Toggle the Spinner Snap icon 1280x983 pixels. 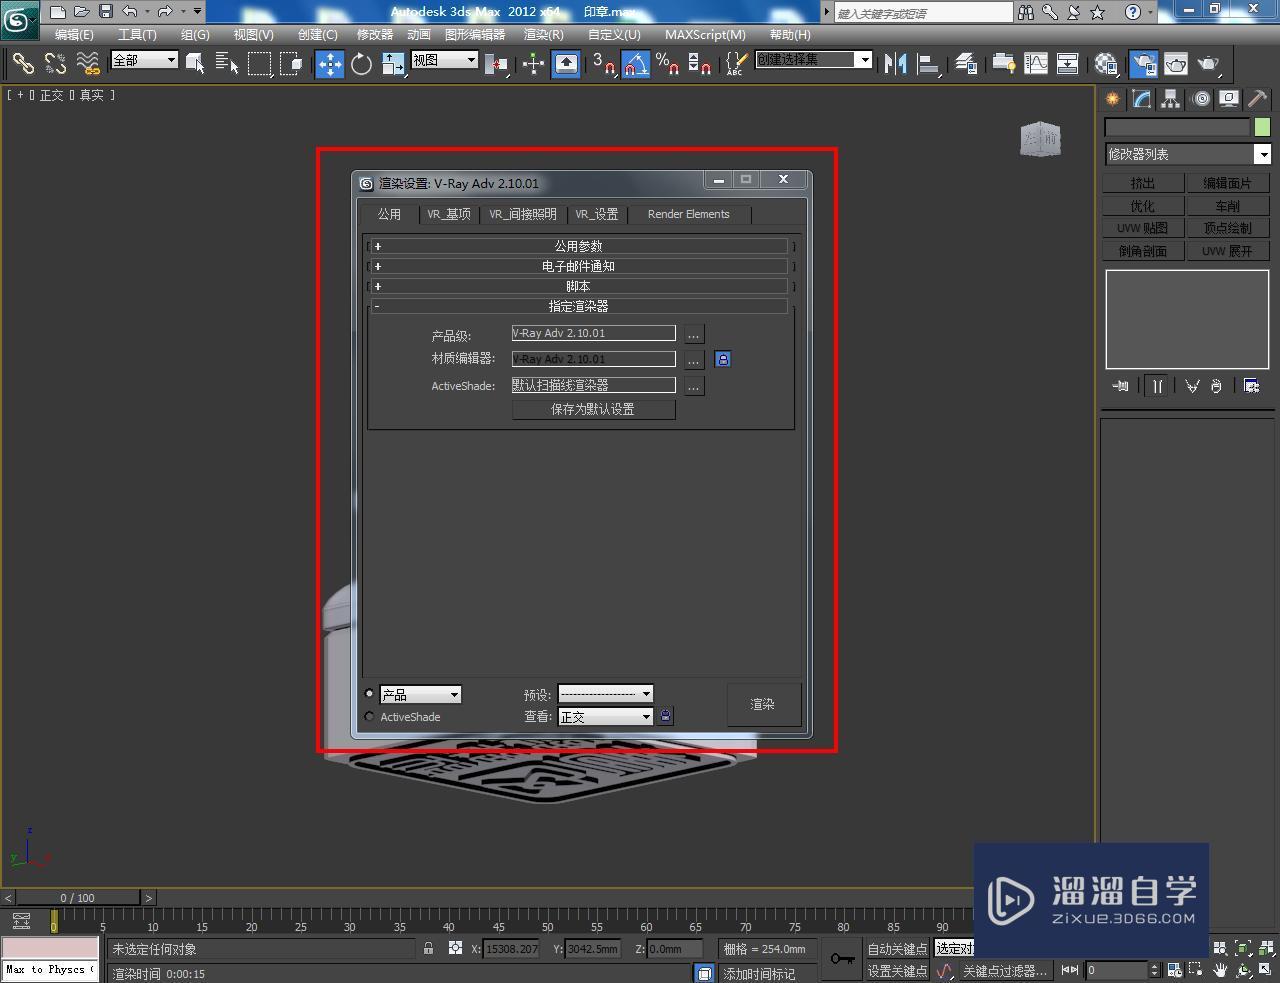(700, 64)
